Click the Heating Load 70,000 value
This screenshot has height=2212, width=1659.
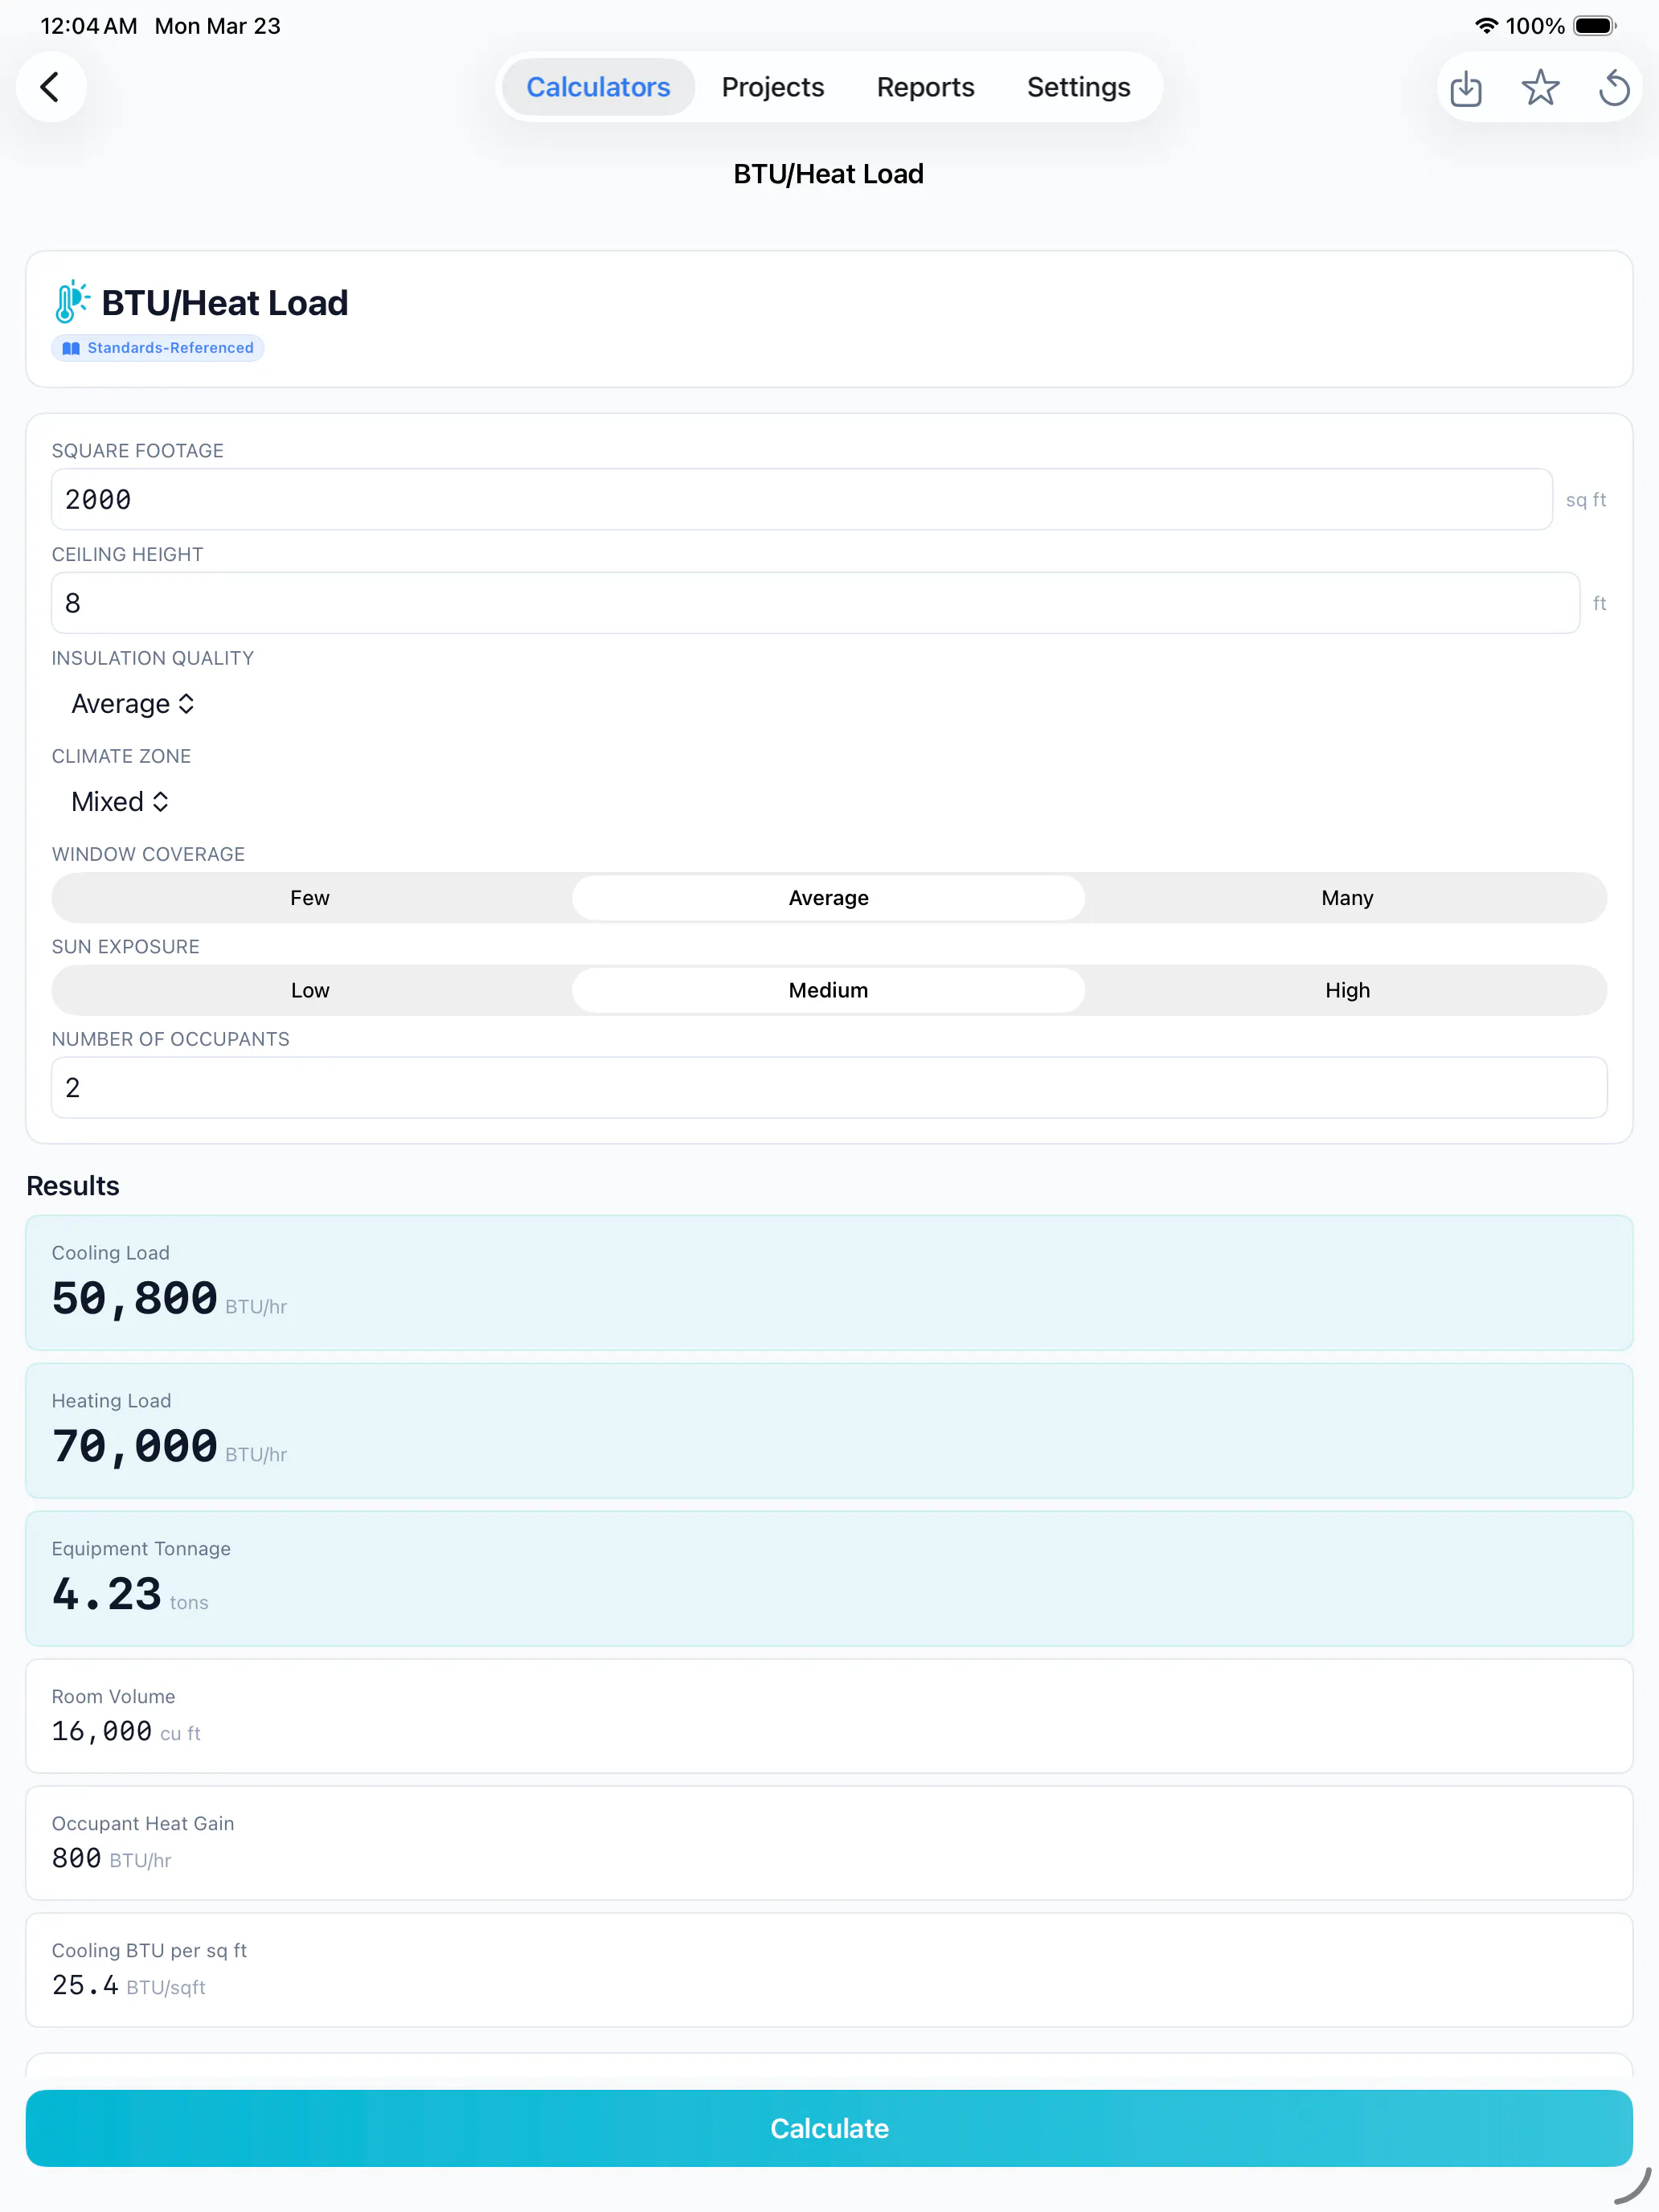(x=134, y=1446)
